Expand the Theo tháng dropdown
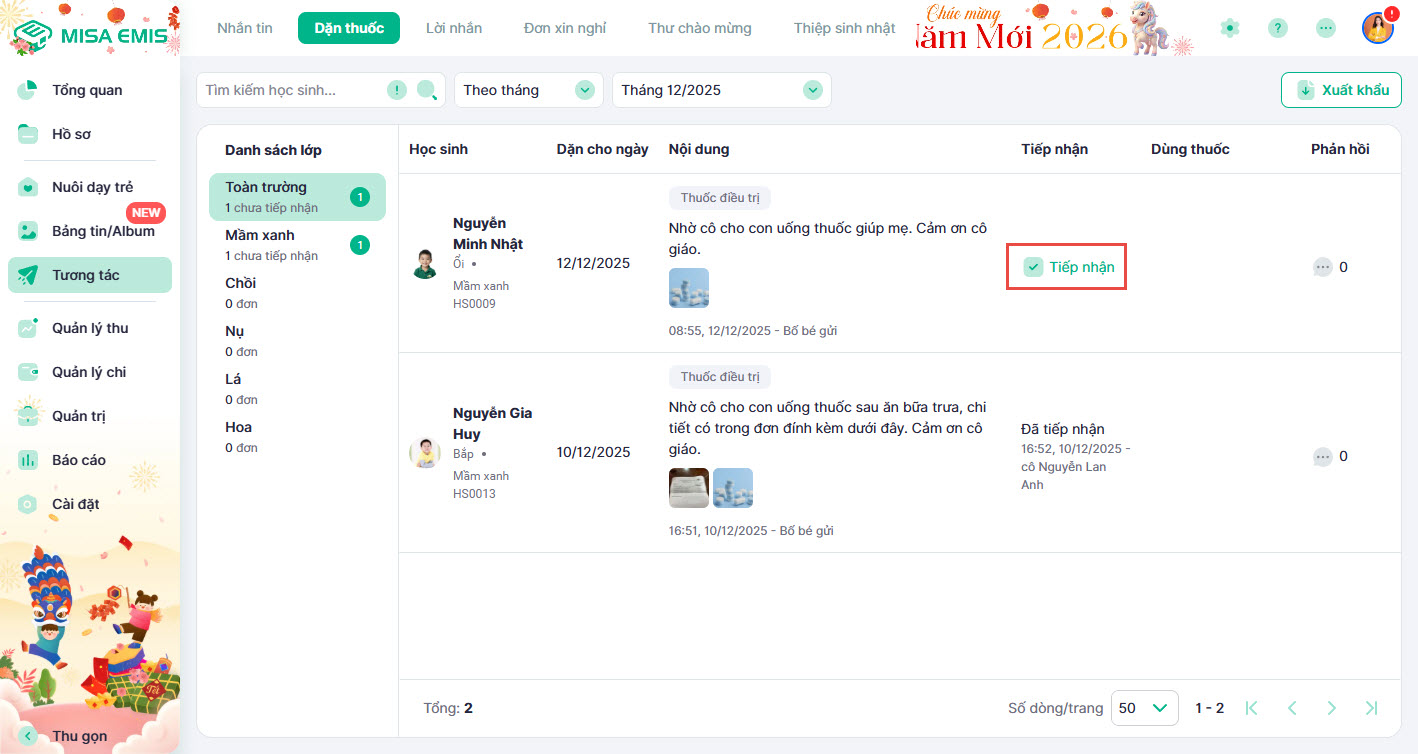 (x=528, y=90)
